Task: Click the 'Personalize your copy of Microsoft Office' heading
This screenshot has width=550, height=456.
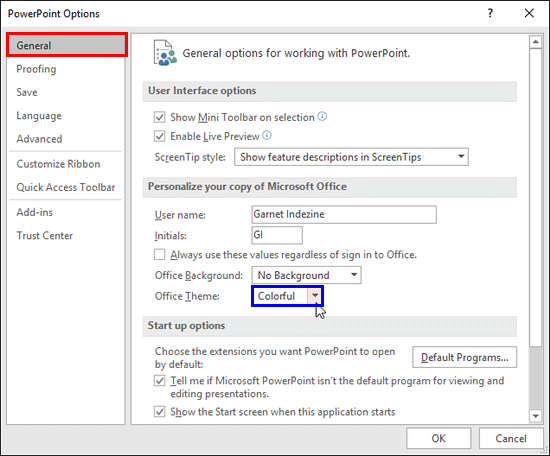Action: coord(247,187)
